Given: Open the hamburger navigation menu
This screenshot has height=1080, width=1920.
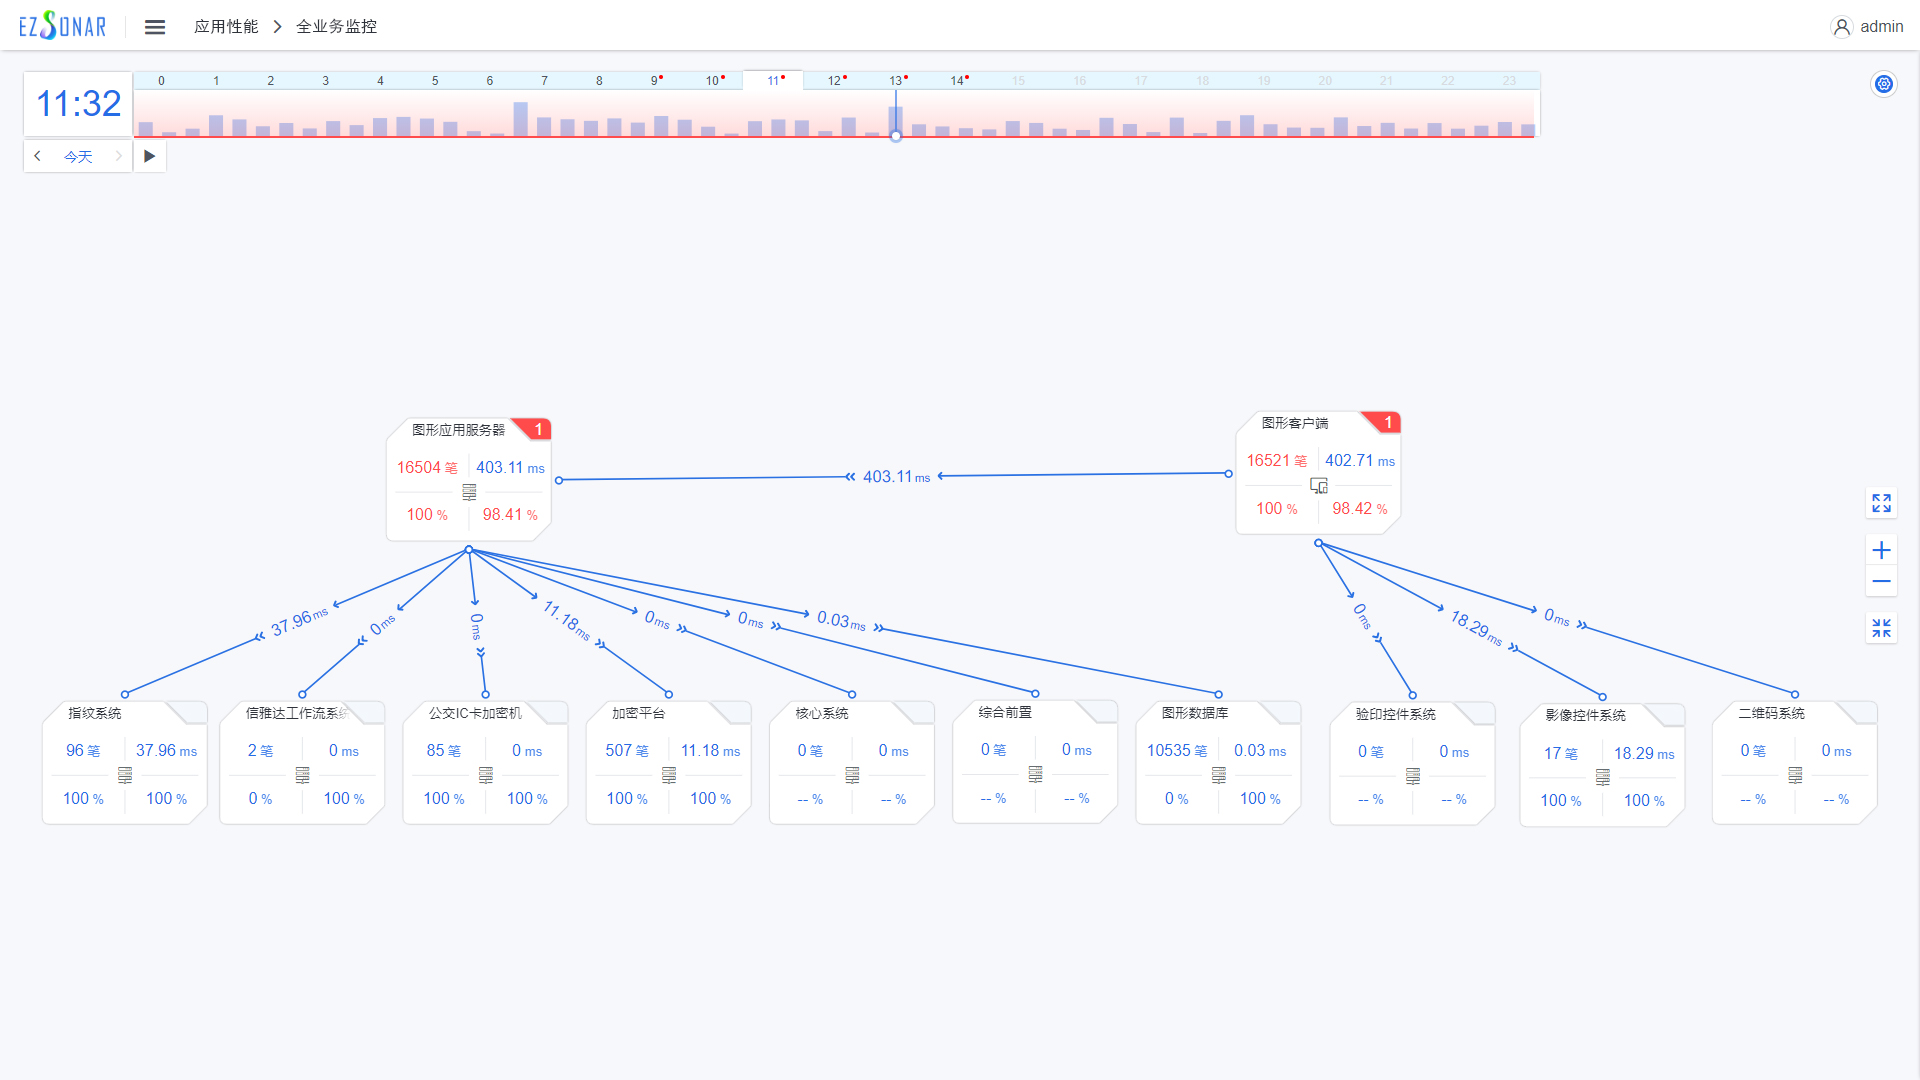Looking at the screenshot, I should (x=154, y=27).
